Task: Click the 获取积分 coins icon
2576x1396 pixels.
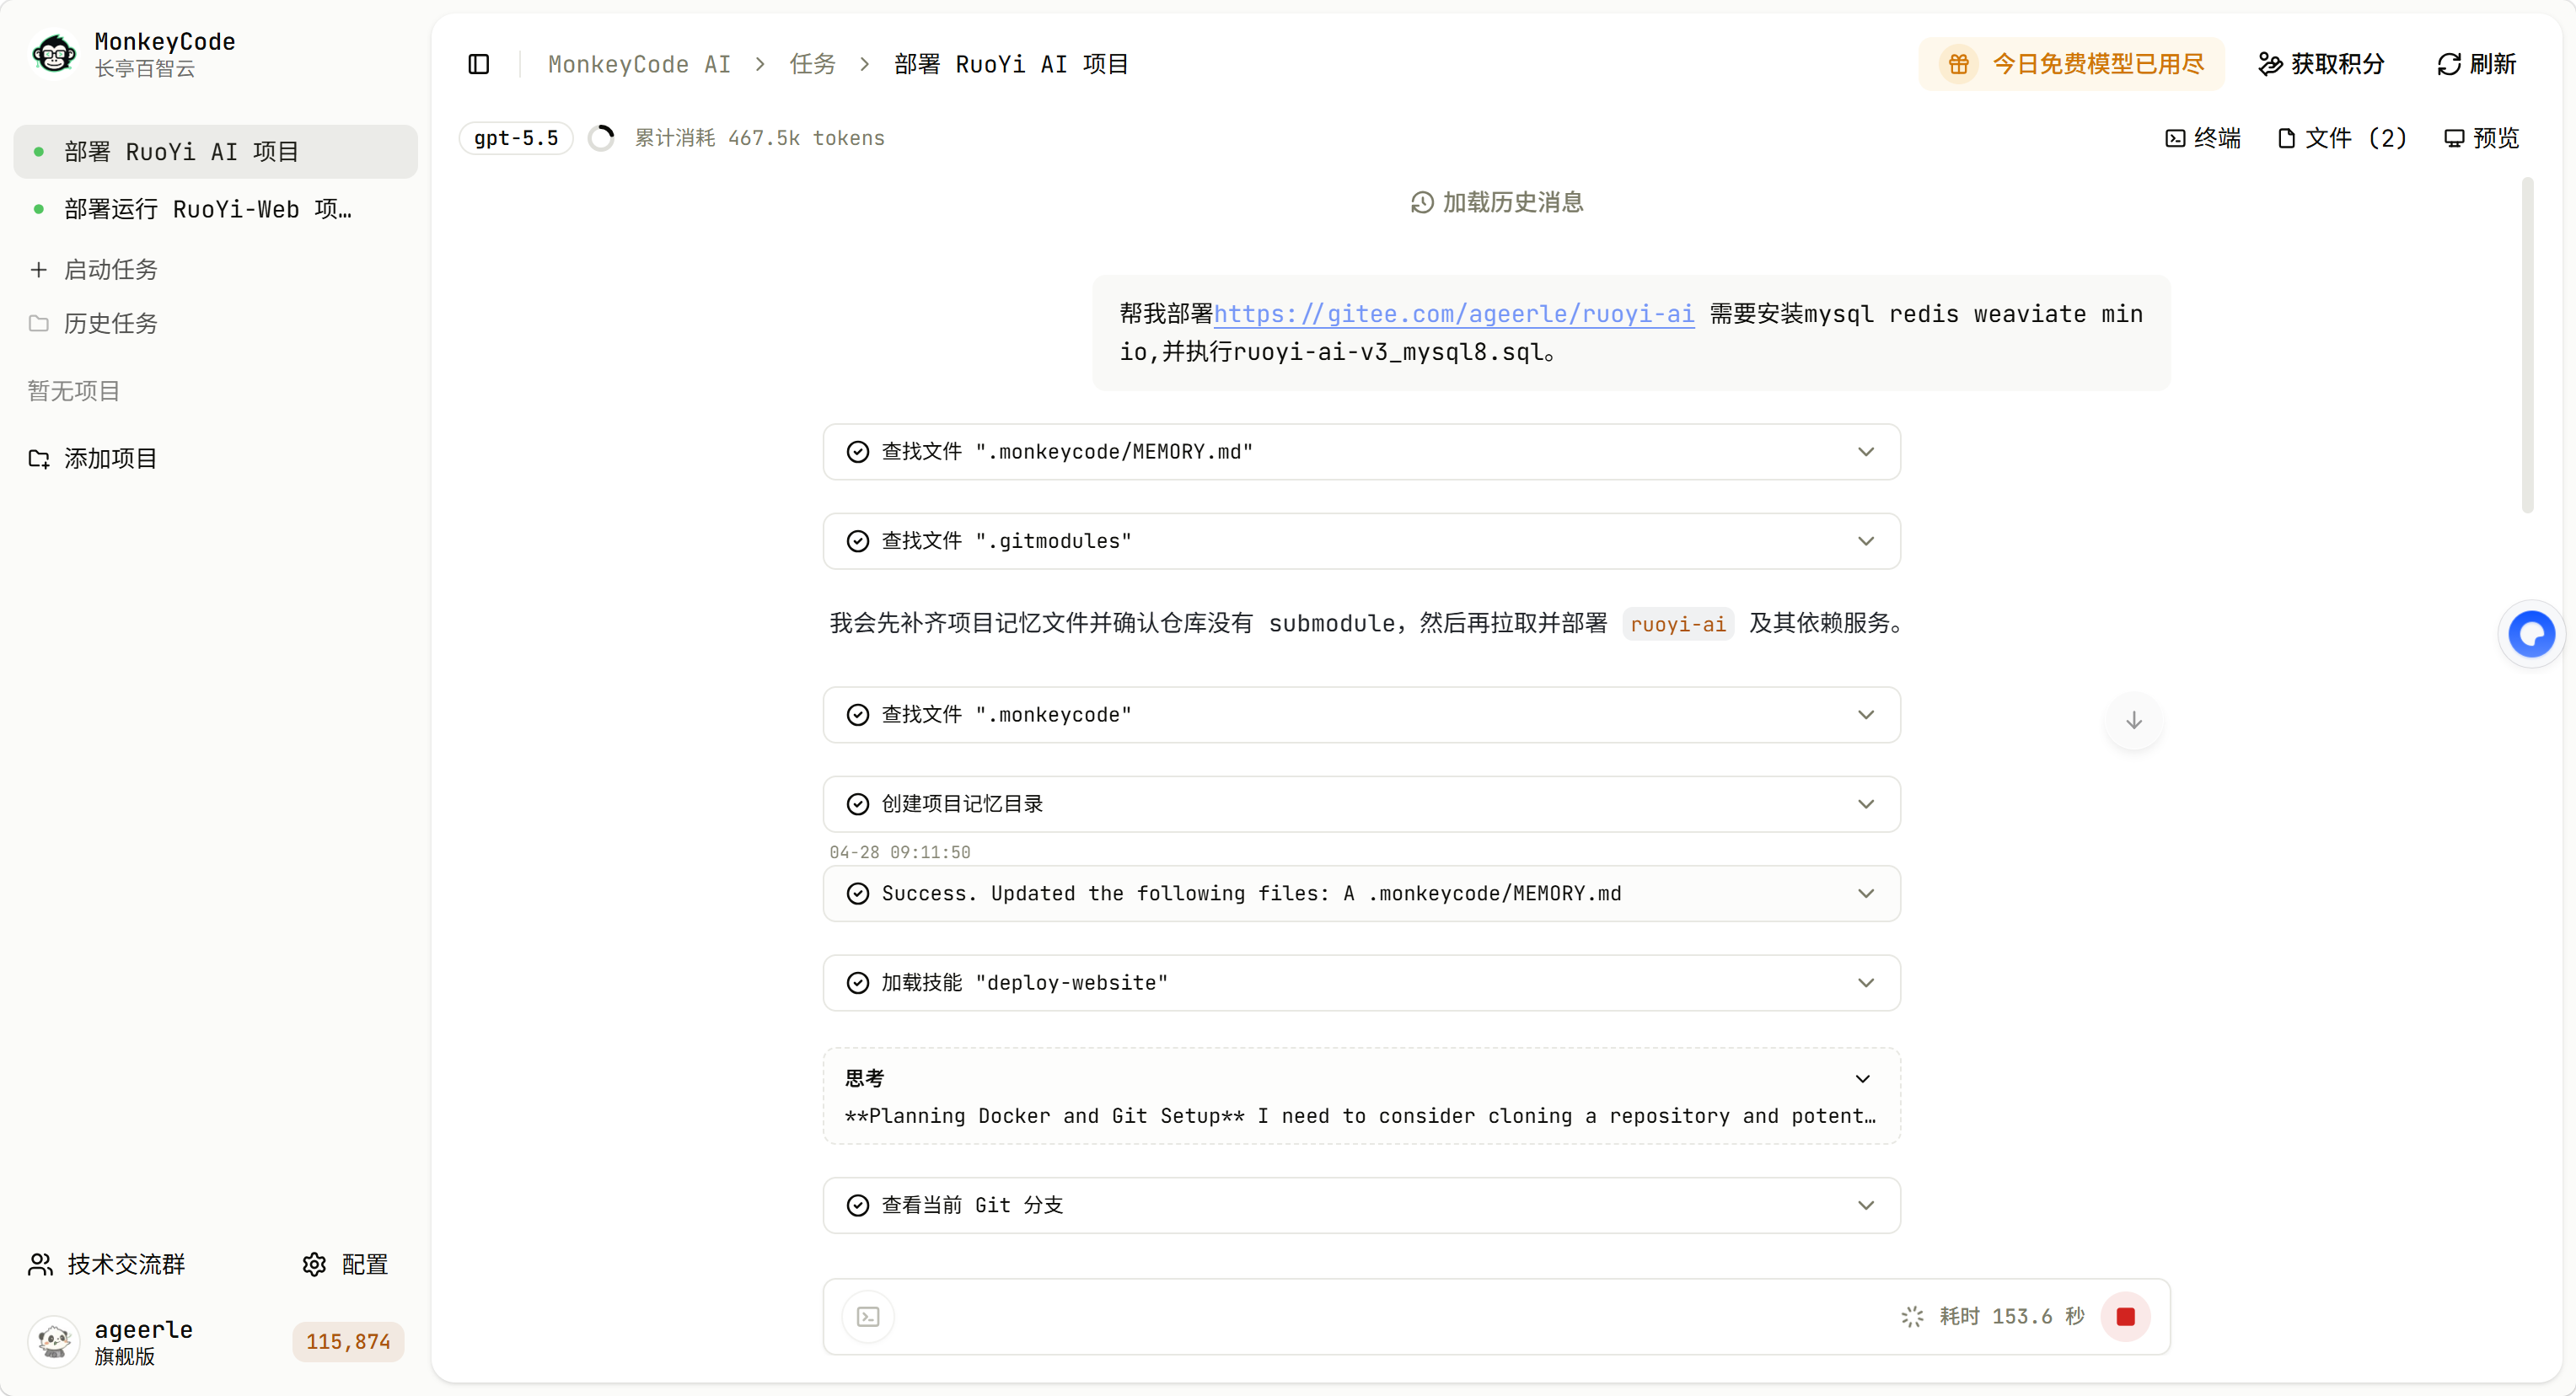Action: (2270, 64)
